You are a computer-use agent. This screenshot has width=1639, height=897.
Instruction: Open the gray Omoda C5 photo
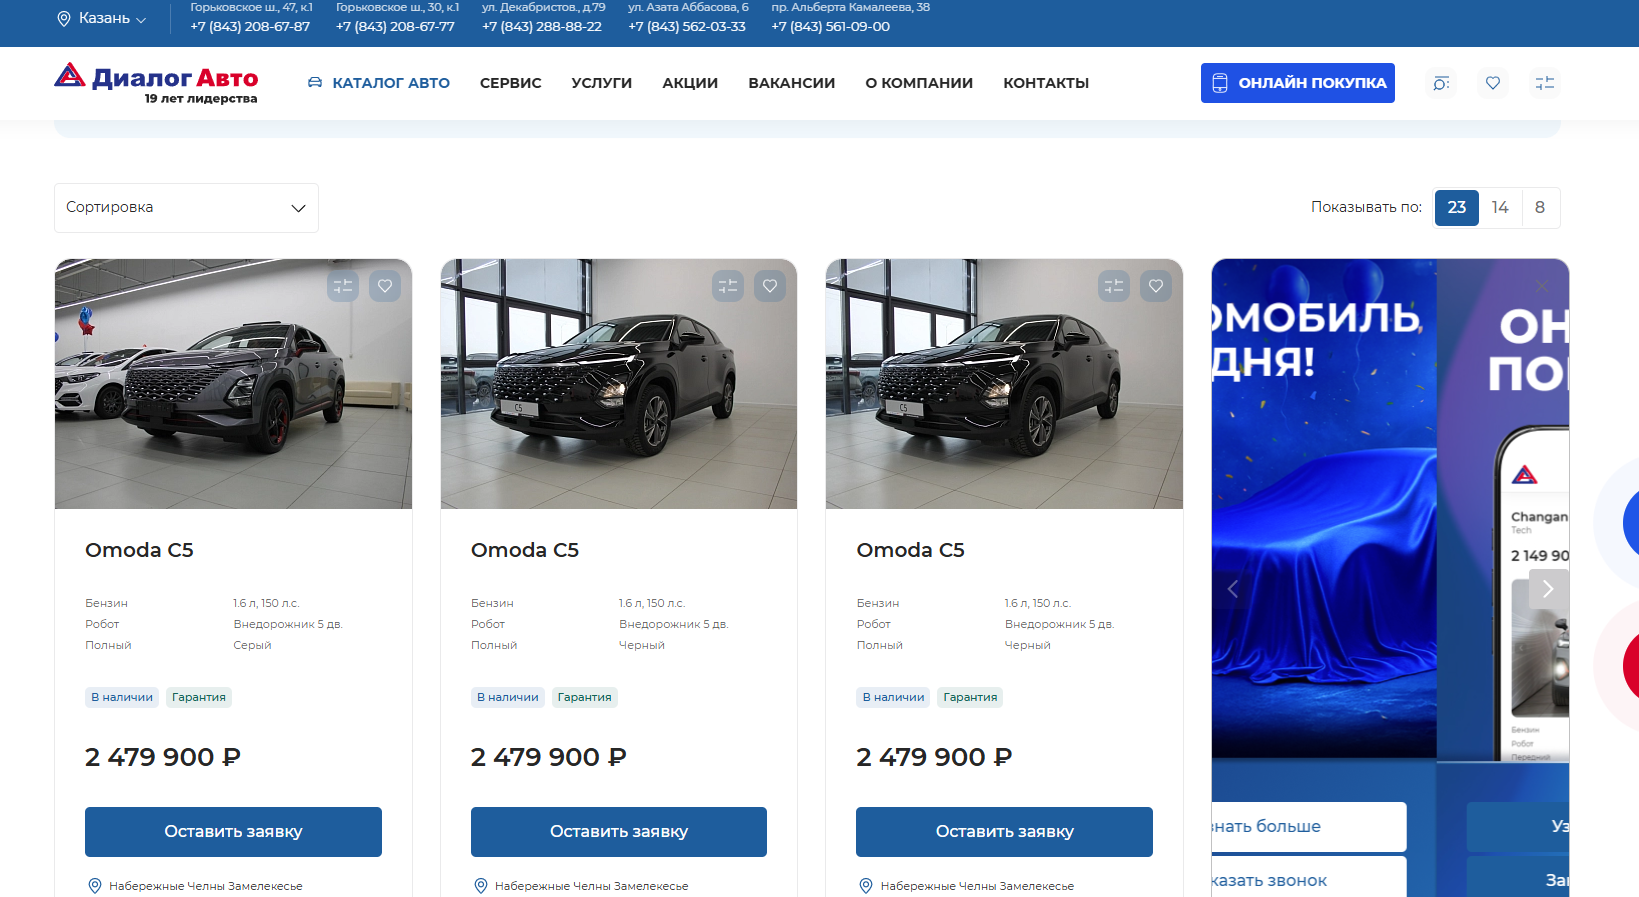click(233, 384)
